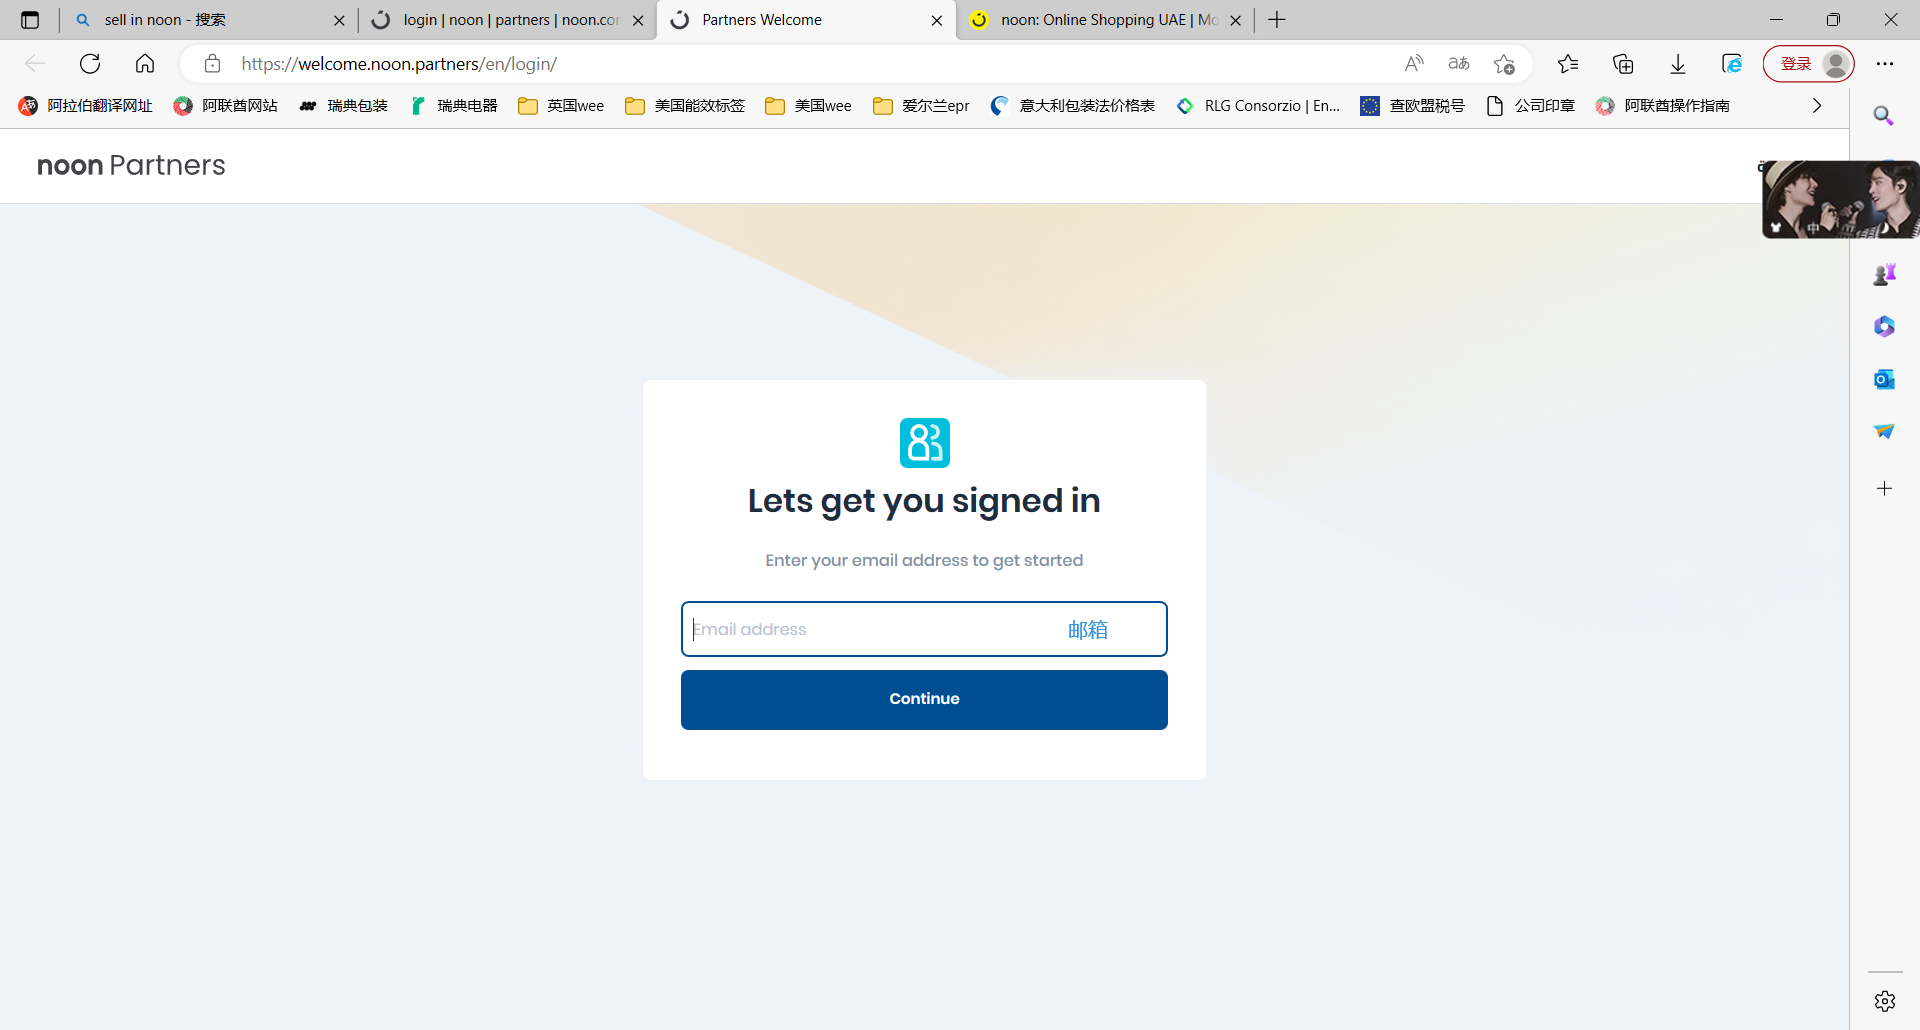Open the 阿联酋网站 bookmark
Screen dimensions: 1920x1030
pyautogui.click(x=226, y=106)
